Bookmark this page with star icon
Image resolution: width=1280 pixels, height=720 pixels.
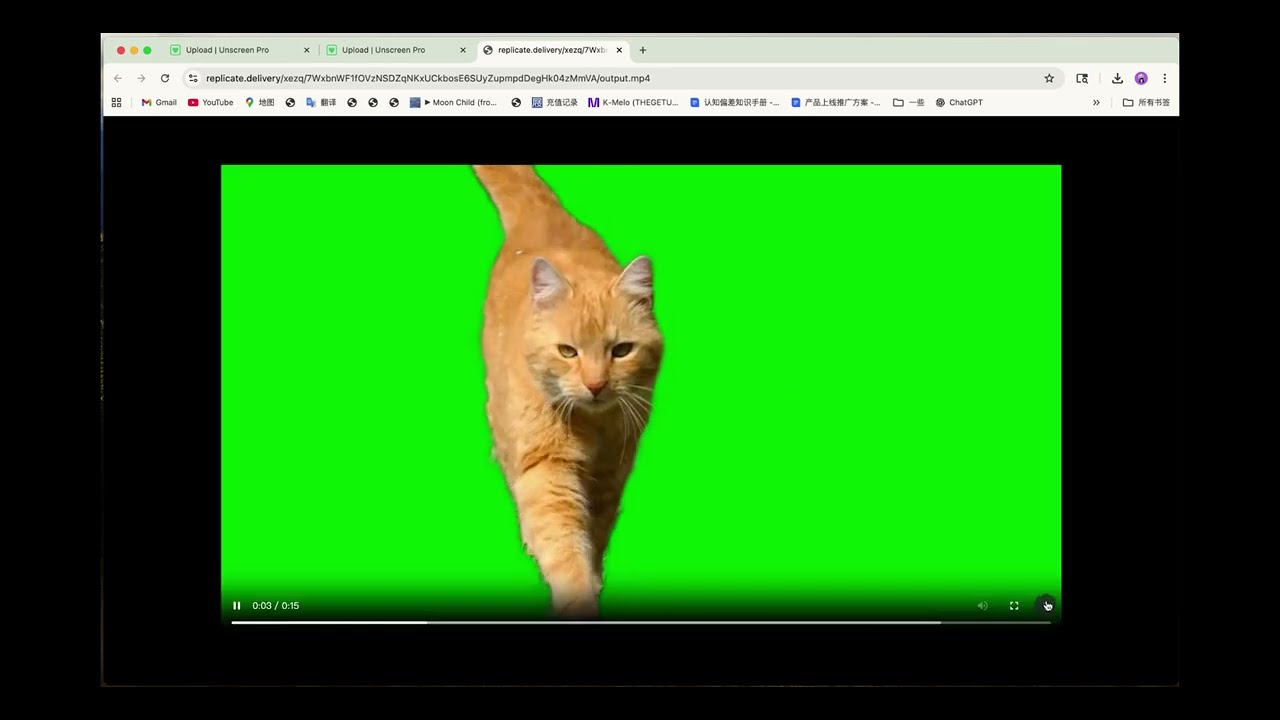[1049, 78]
